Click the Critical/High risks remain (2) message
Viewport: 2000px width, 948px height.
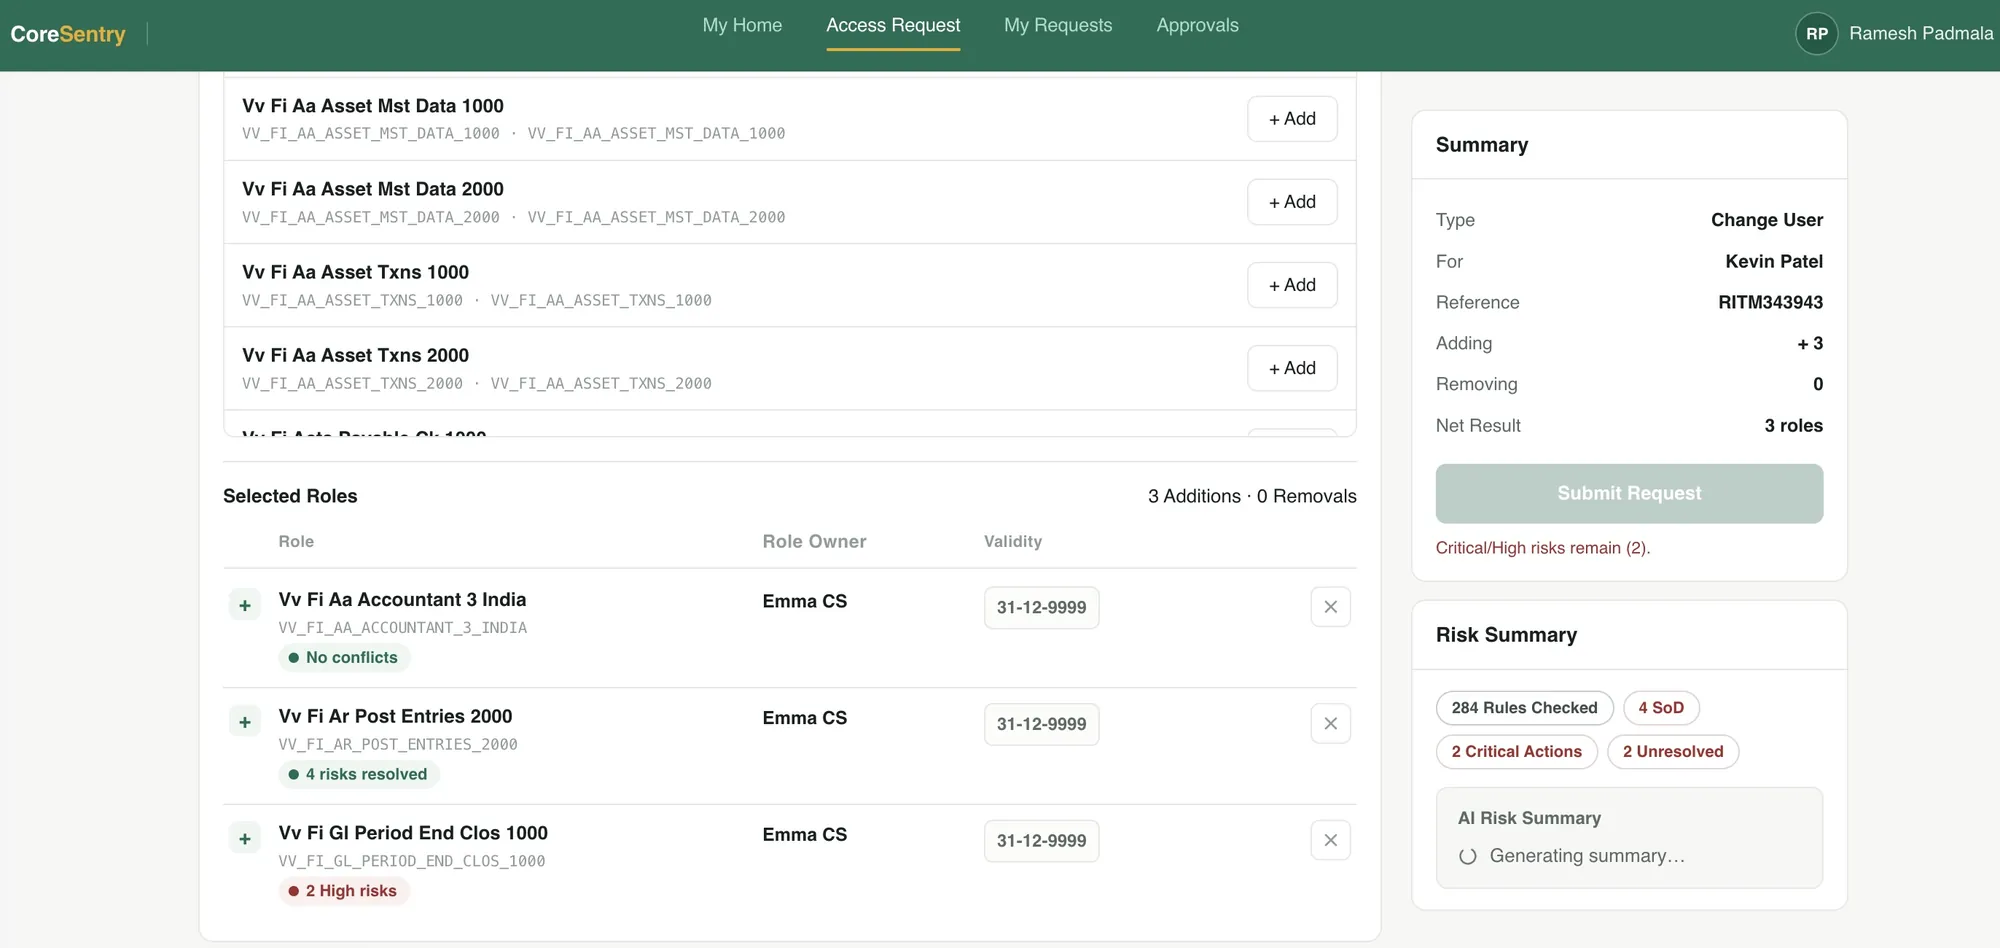[1543, 548]
